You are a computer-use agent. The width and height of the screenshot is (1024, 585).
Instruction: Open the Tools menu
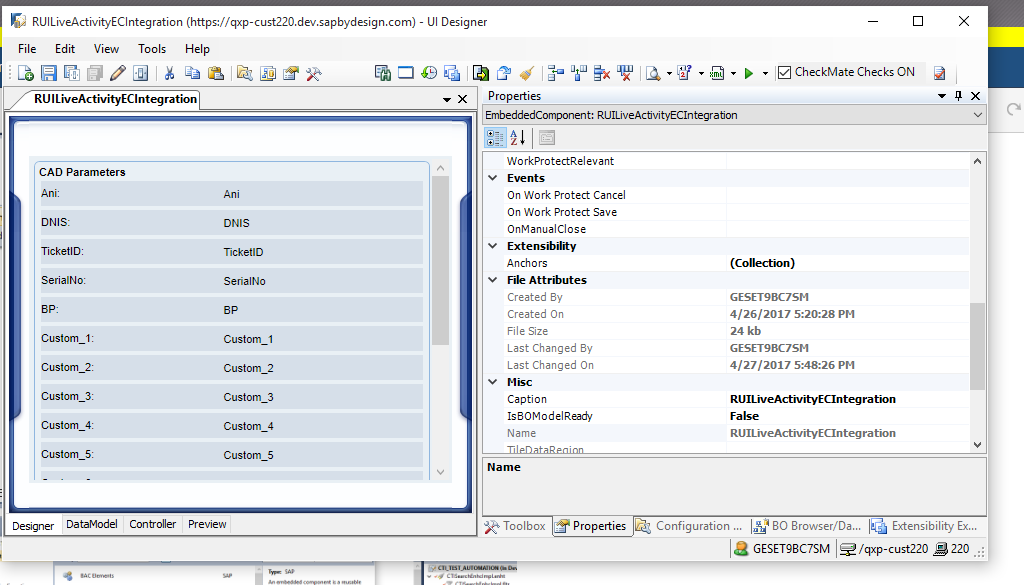point(152,49)
